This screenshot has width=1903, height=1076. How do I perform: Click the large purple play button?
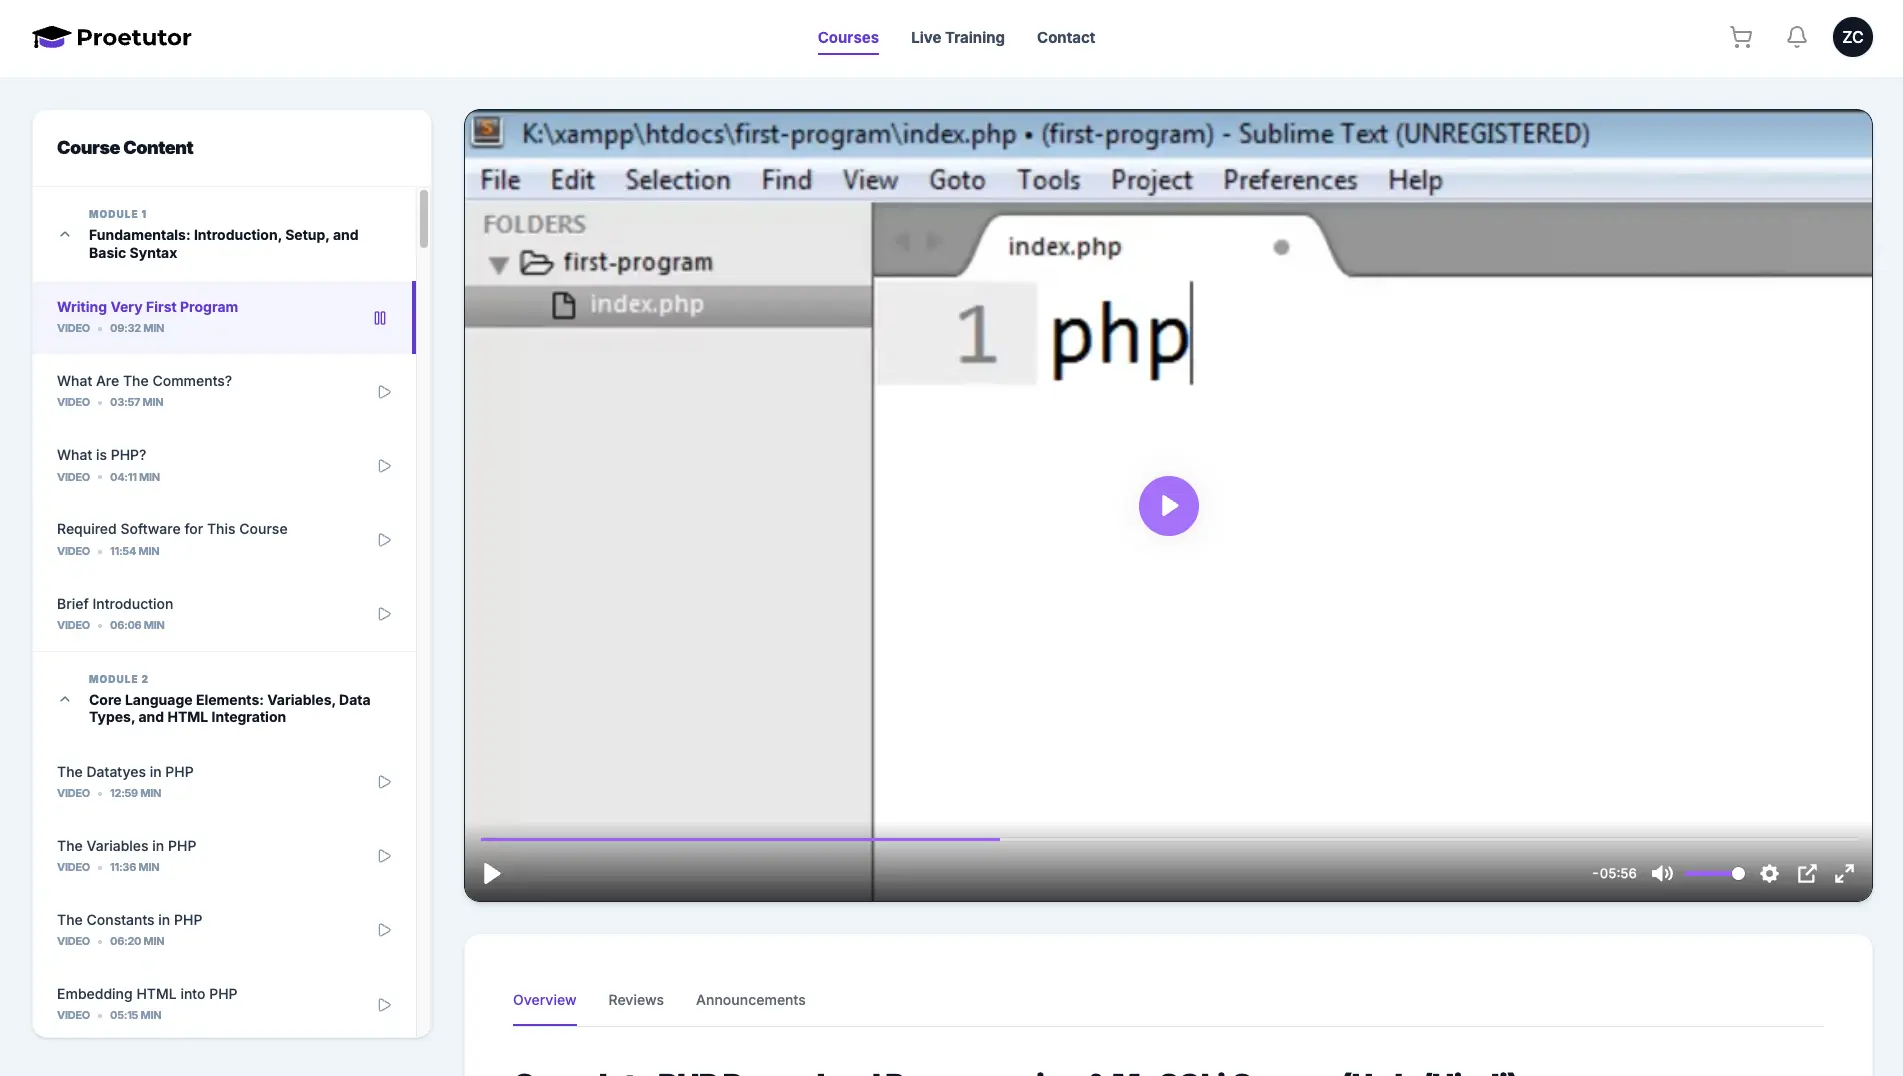pyautogui.click(x=1168, y=506)
